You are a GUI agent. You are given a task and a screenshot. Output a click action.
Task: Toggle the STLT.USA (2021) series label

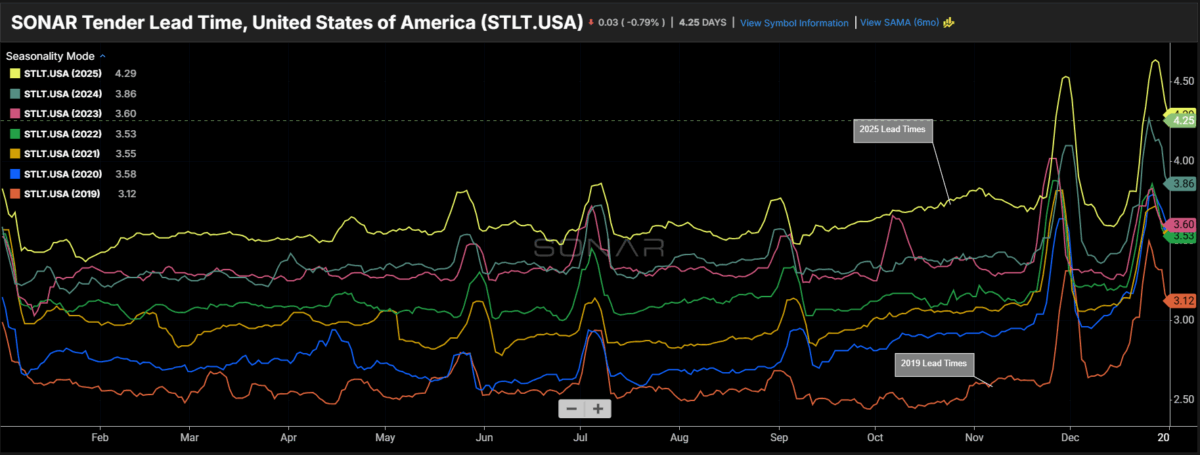point(64,154)
